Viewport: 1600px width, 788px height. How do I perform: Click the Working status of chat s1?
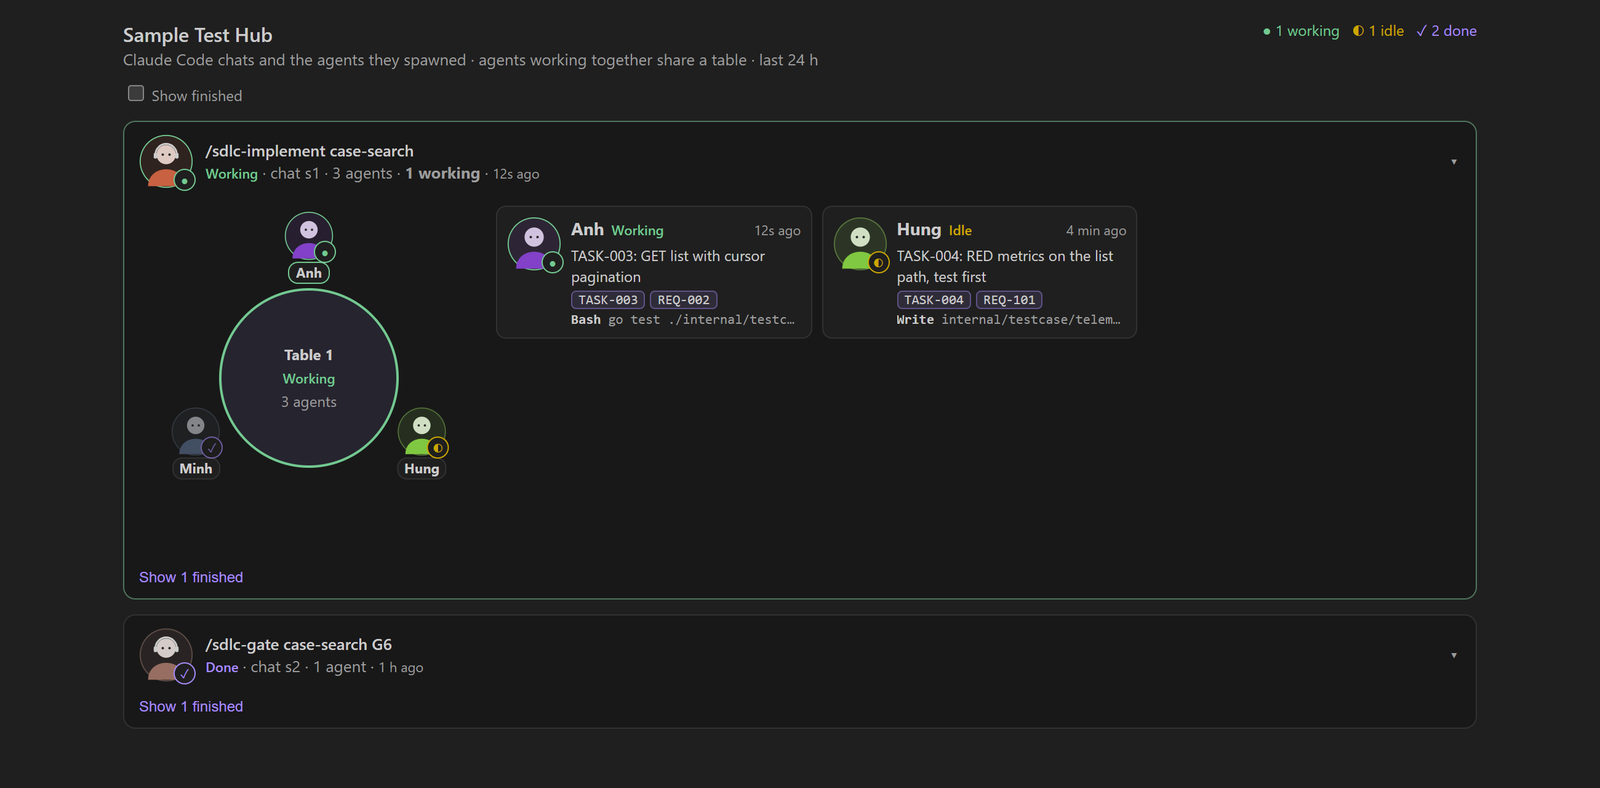click(232, 174)
